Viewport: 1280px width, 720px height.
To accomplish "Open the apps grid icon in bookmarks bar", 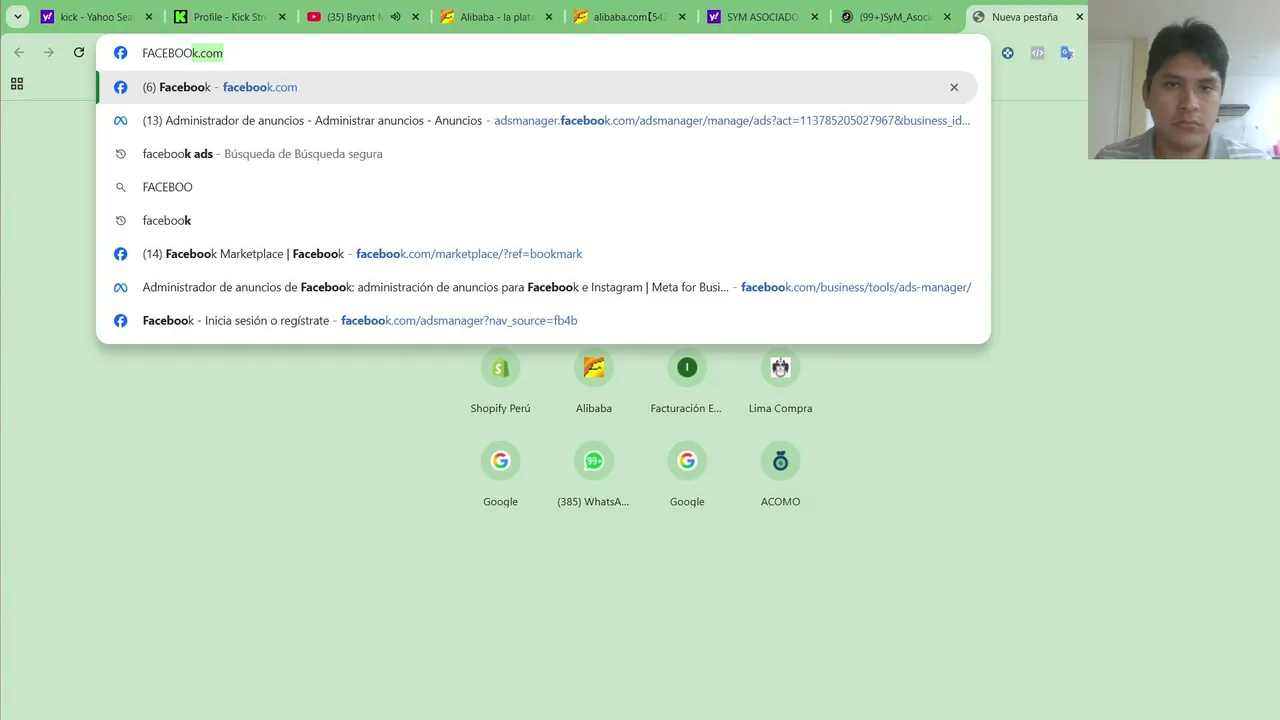I will pyautogui.click(x=17, y=84).
